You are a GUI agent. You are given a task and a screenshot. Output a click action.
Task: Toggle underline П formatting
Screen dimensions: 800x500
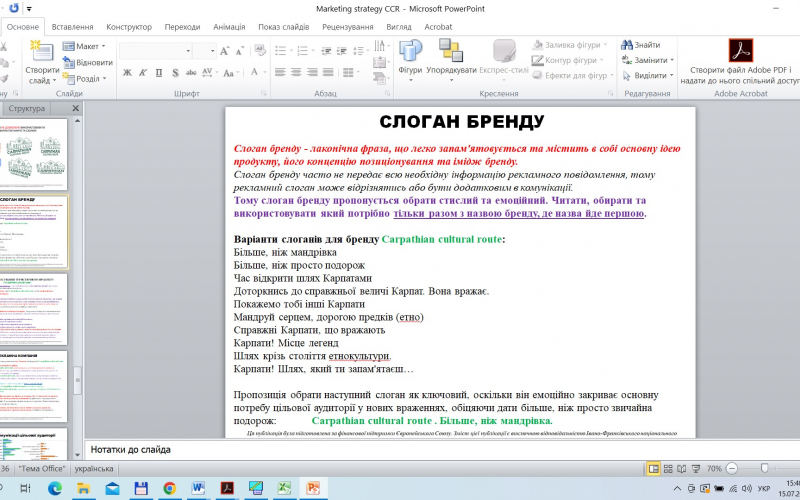(x=159, y=73)
